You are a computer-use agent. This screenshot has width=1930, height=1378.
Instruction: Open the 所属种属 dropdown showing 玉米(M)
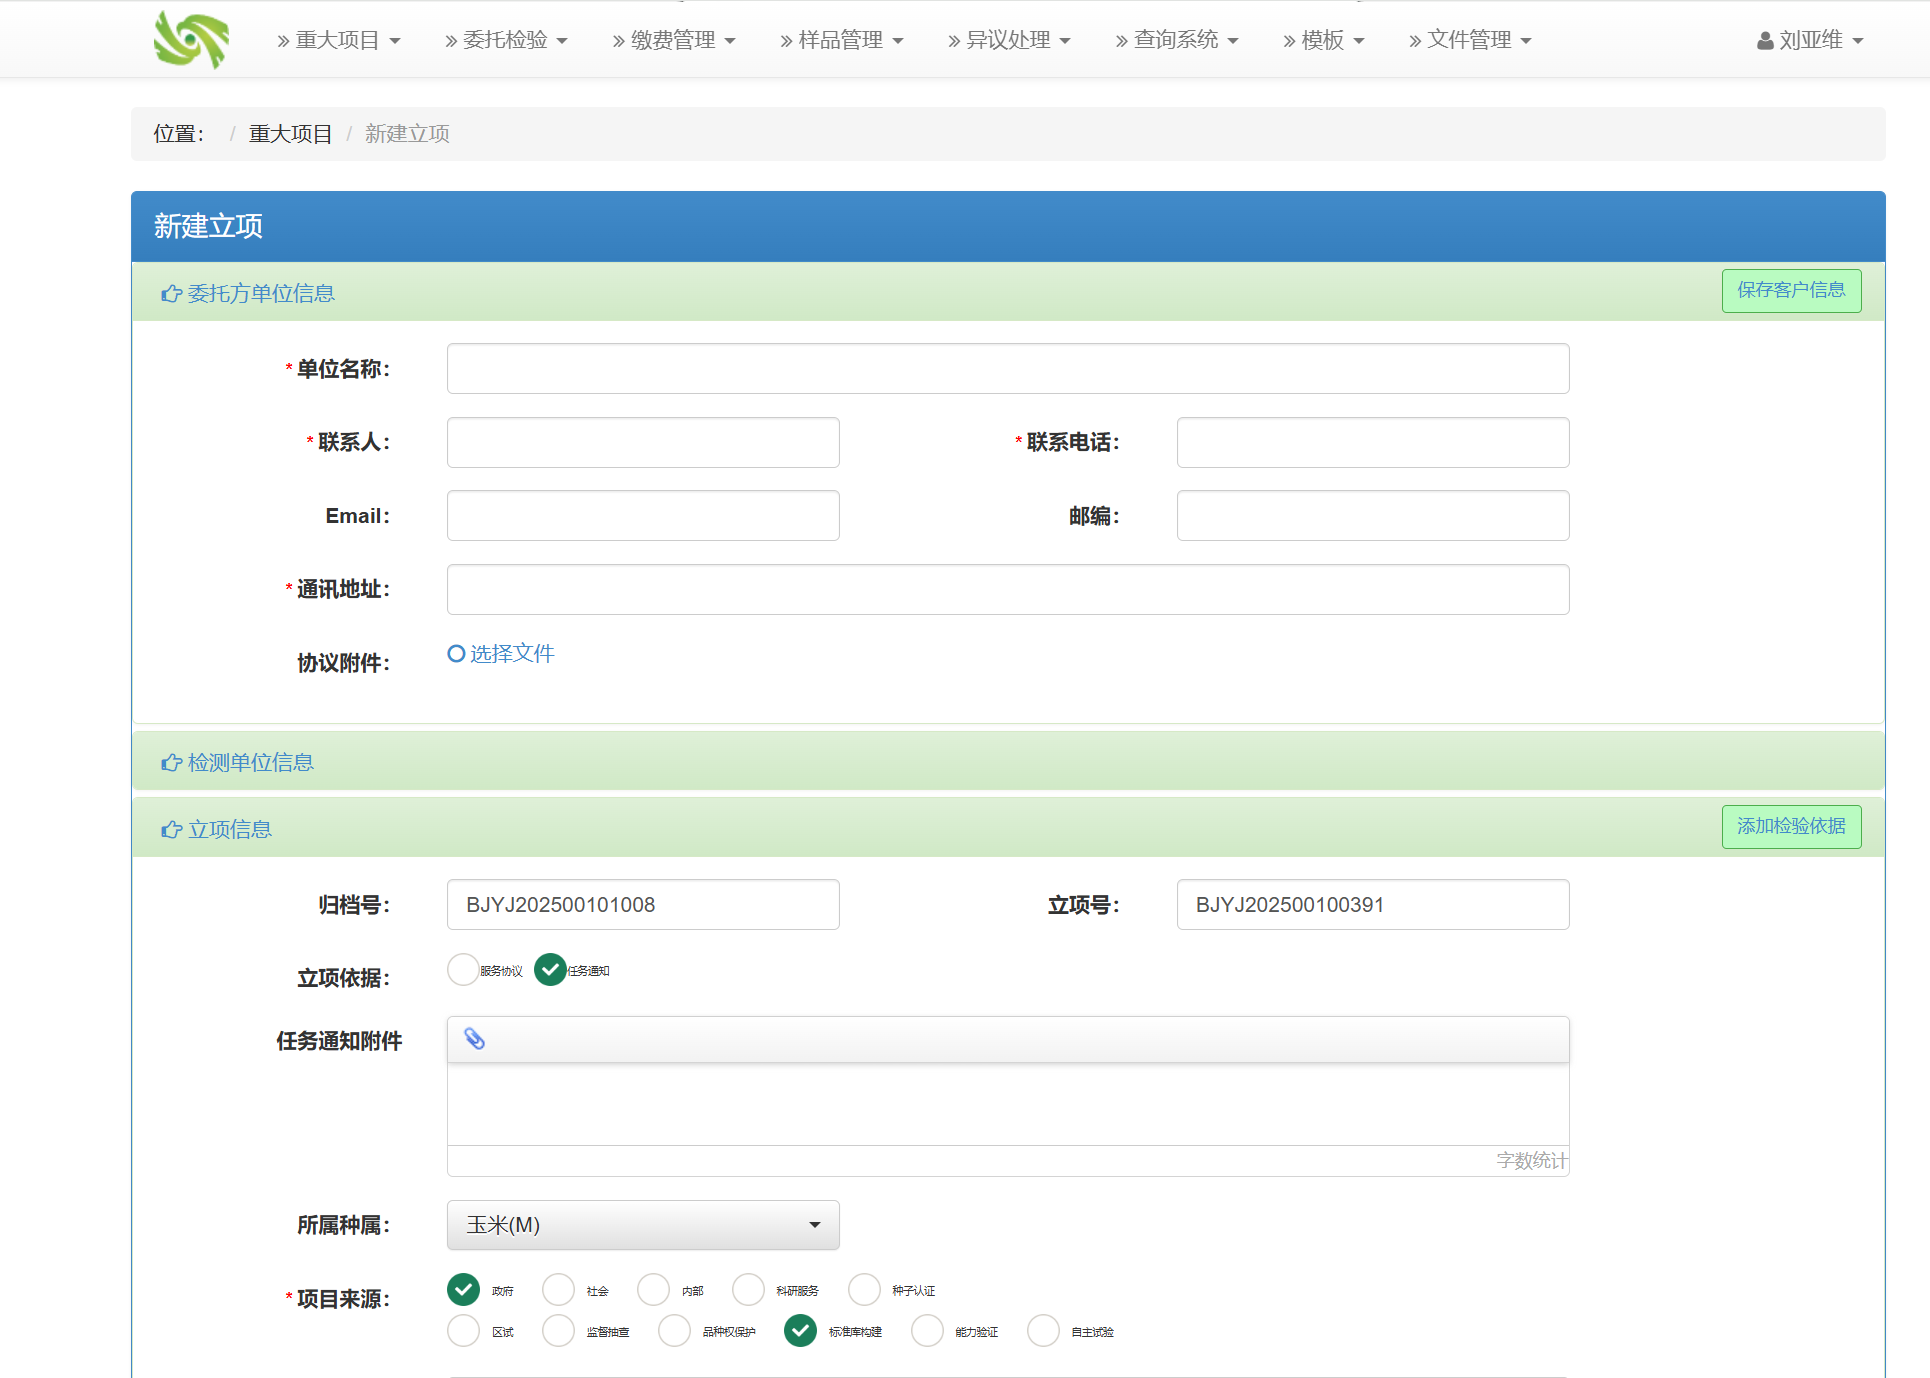[643, 1225]
